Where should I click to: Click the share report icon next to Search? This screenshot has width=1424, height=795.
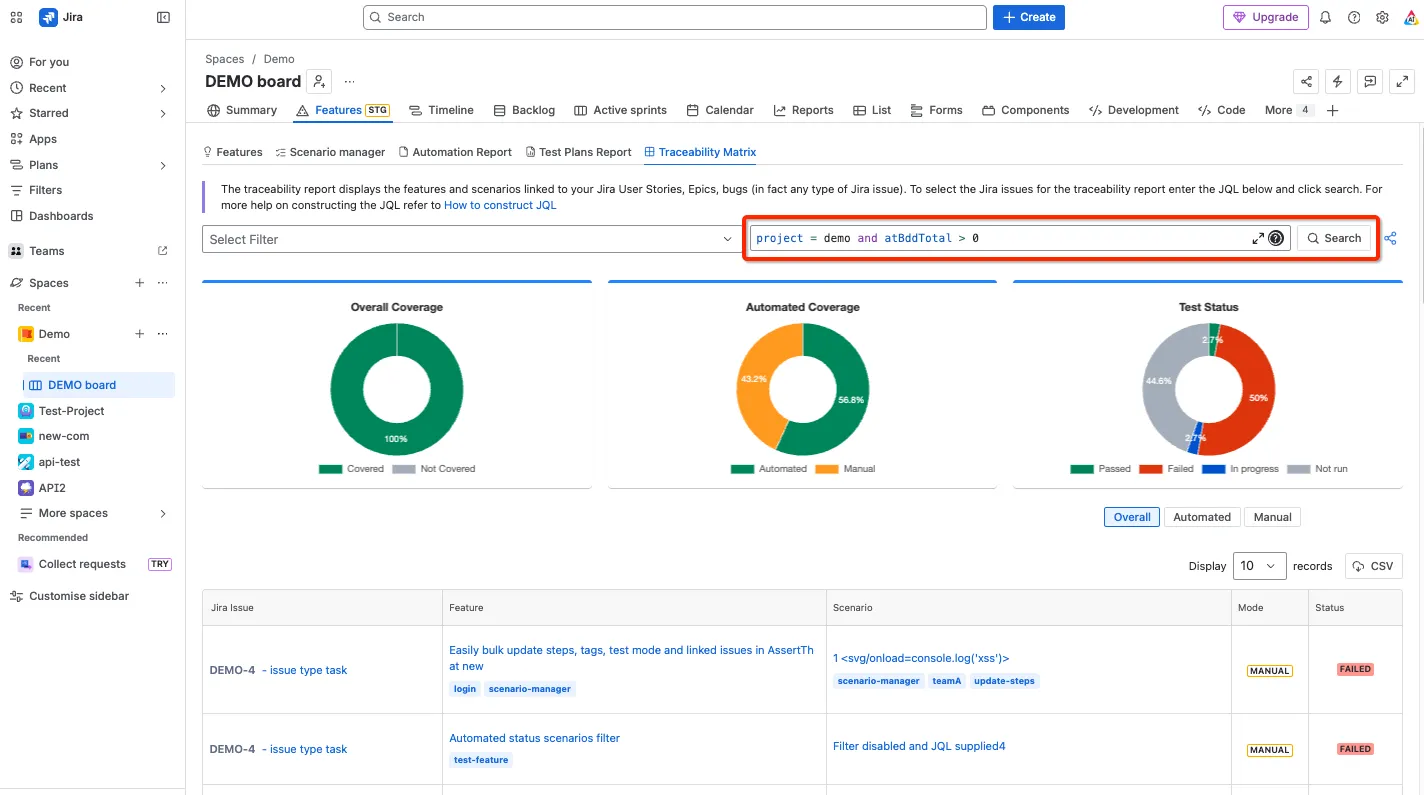pos(1390,238)
